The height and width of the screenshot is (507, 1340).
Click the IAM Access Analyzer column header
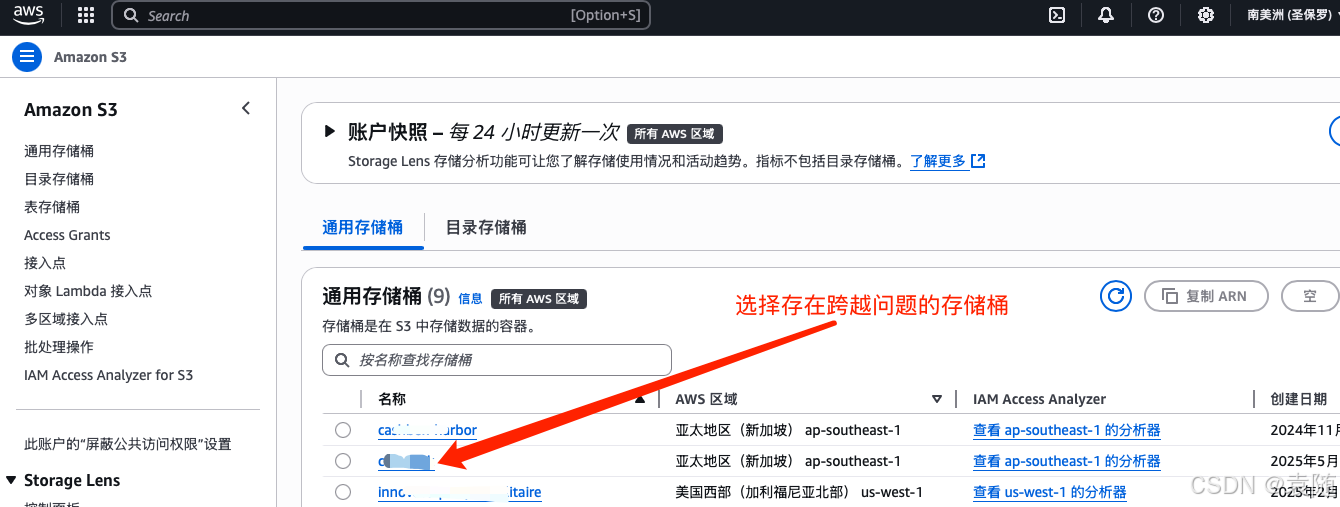coord(1039,399)
